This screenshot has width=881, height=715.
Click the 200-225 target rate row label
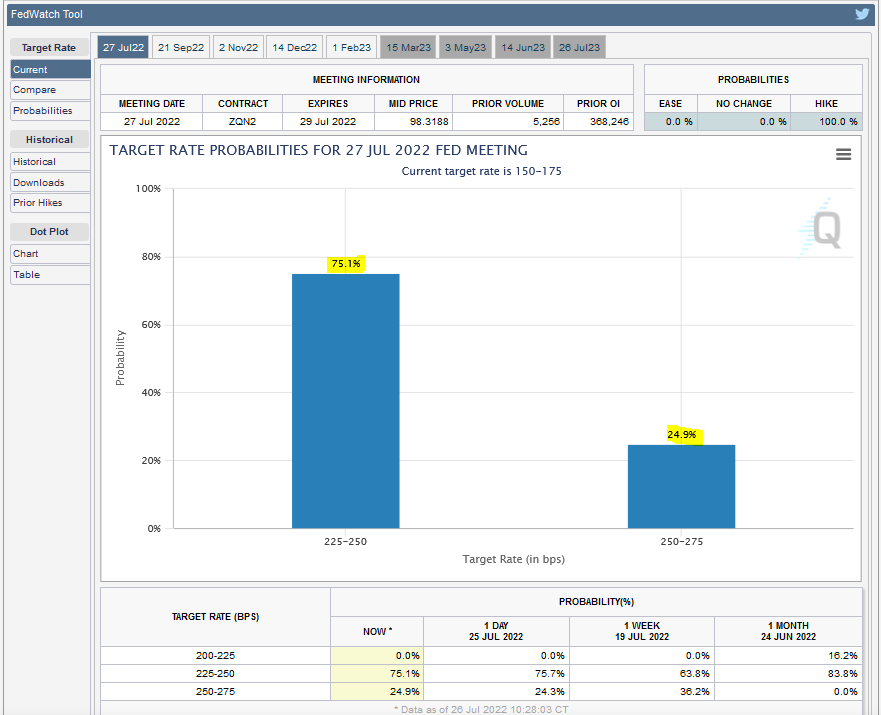pyautogui.click(x=215, y=655)
